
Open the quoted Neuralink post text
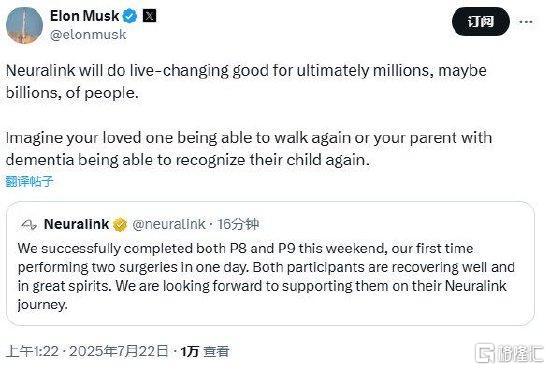pyautogui.click(x=266, y=276)
